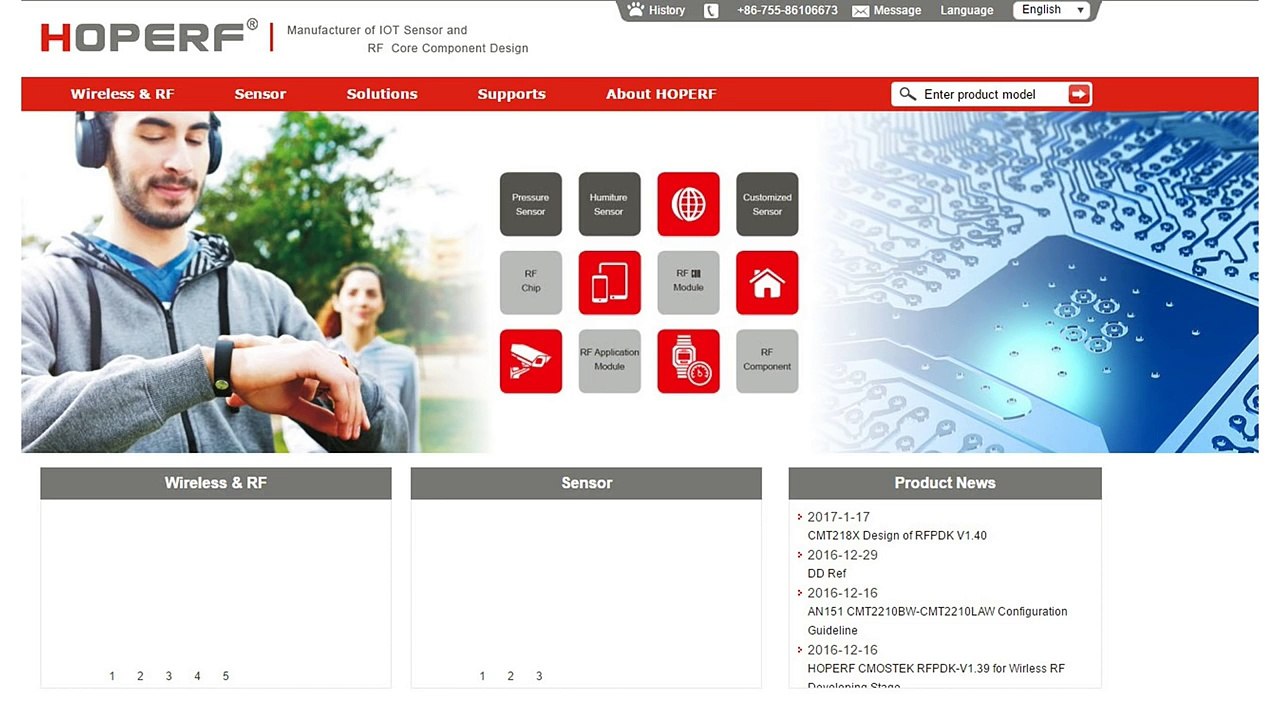This screenshot has height=720, width=1280.
Task: Expand the English language dropdown
Action: (x=1052, y=10)
